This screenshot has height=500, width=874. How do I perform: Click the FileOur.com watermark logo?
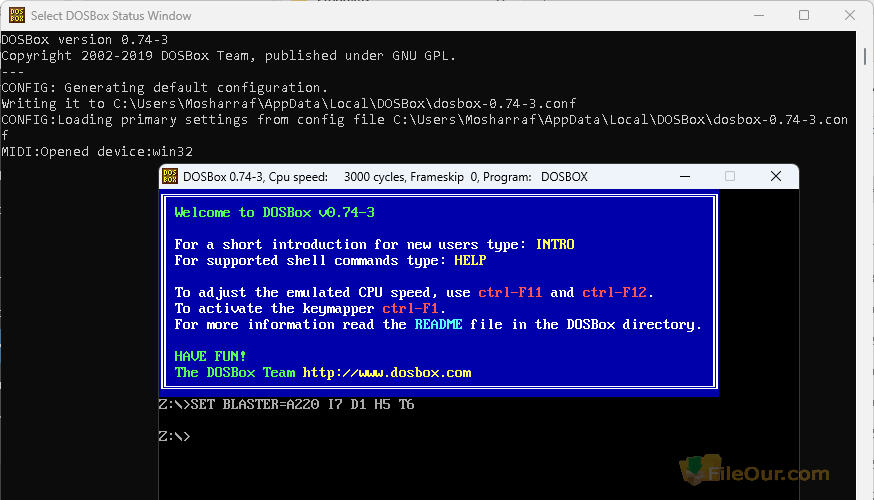tap(753, 473)
